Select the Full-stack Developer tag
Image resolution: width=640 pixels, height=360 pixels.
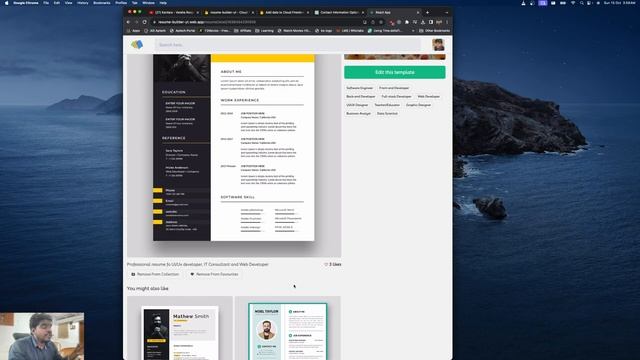tap(396, 96)
